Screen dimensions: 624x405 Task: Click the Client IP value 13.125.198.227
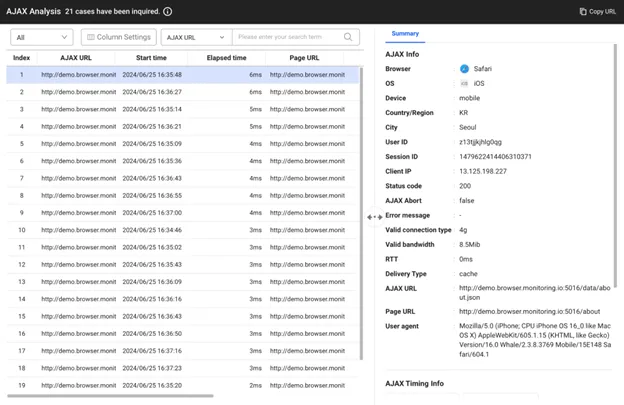pyautogui.click(x=483, y=171)
